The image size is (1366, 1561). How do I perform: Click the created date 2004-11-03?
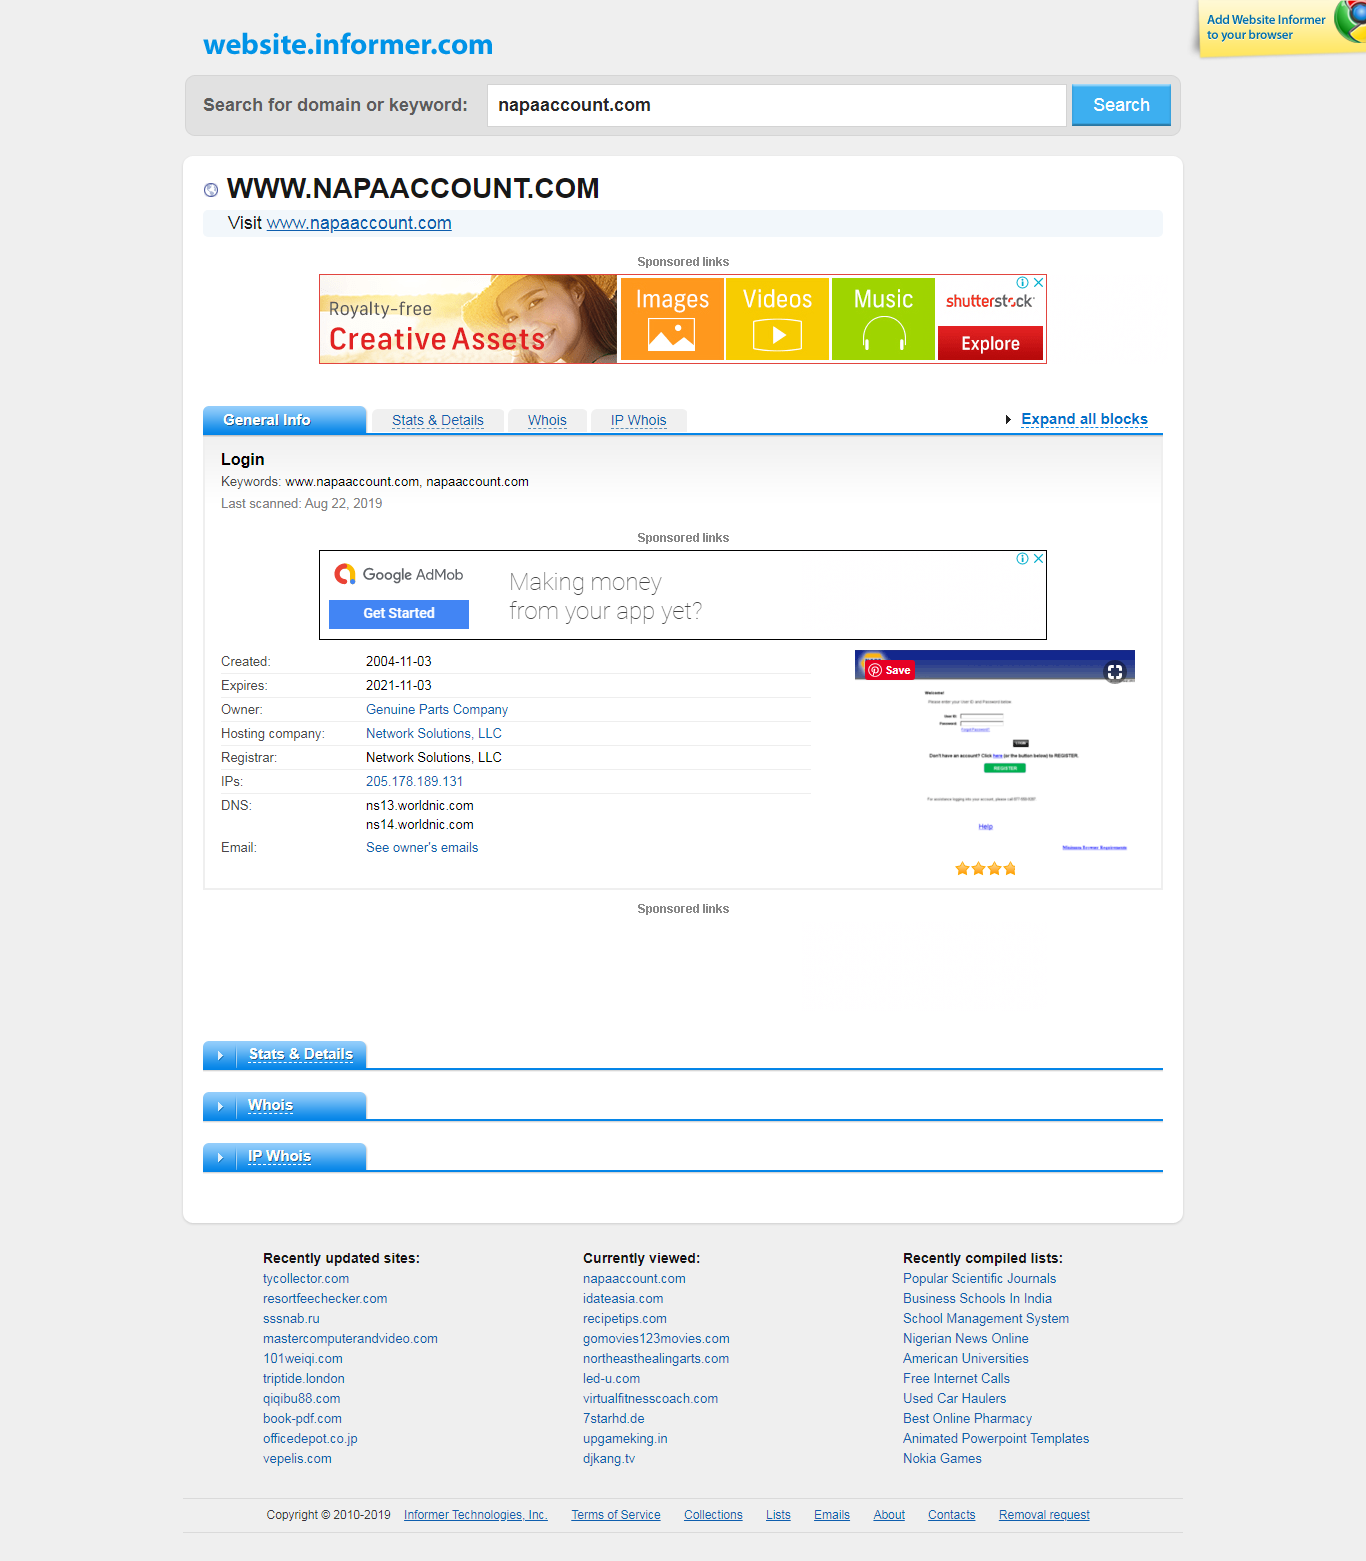click(399, 662)
